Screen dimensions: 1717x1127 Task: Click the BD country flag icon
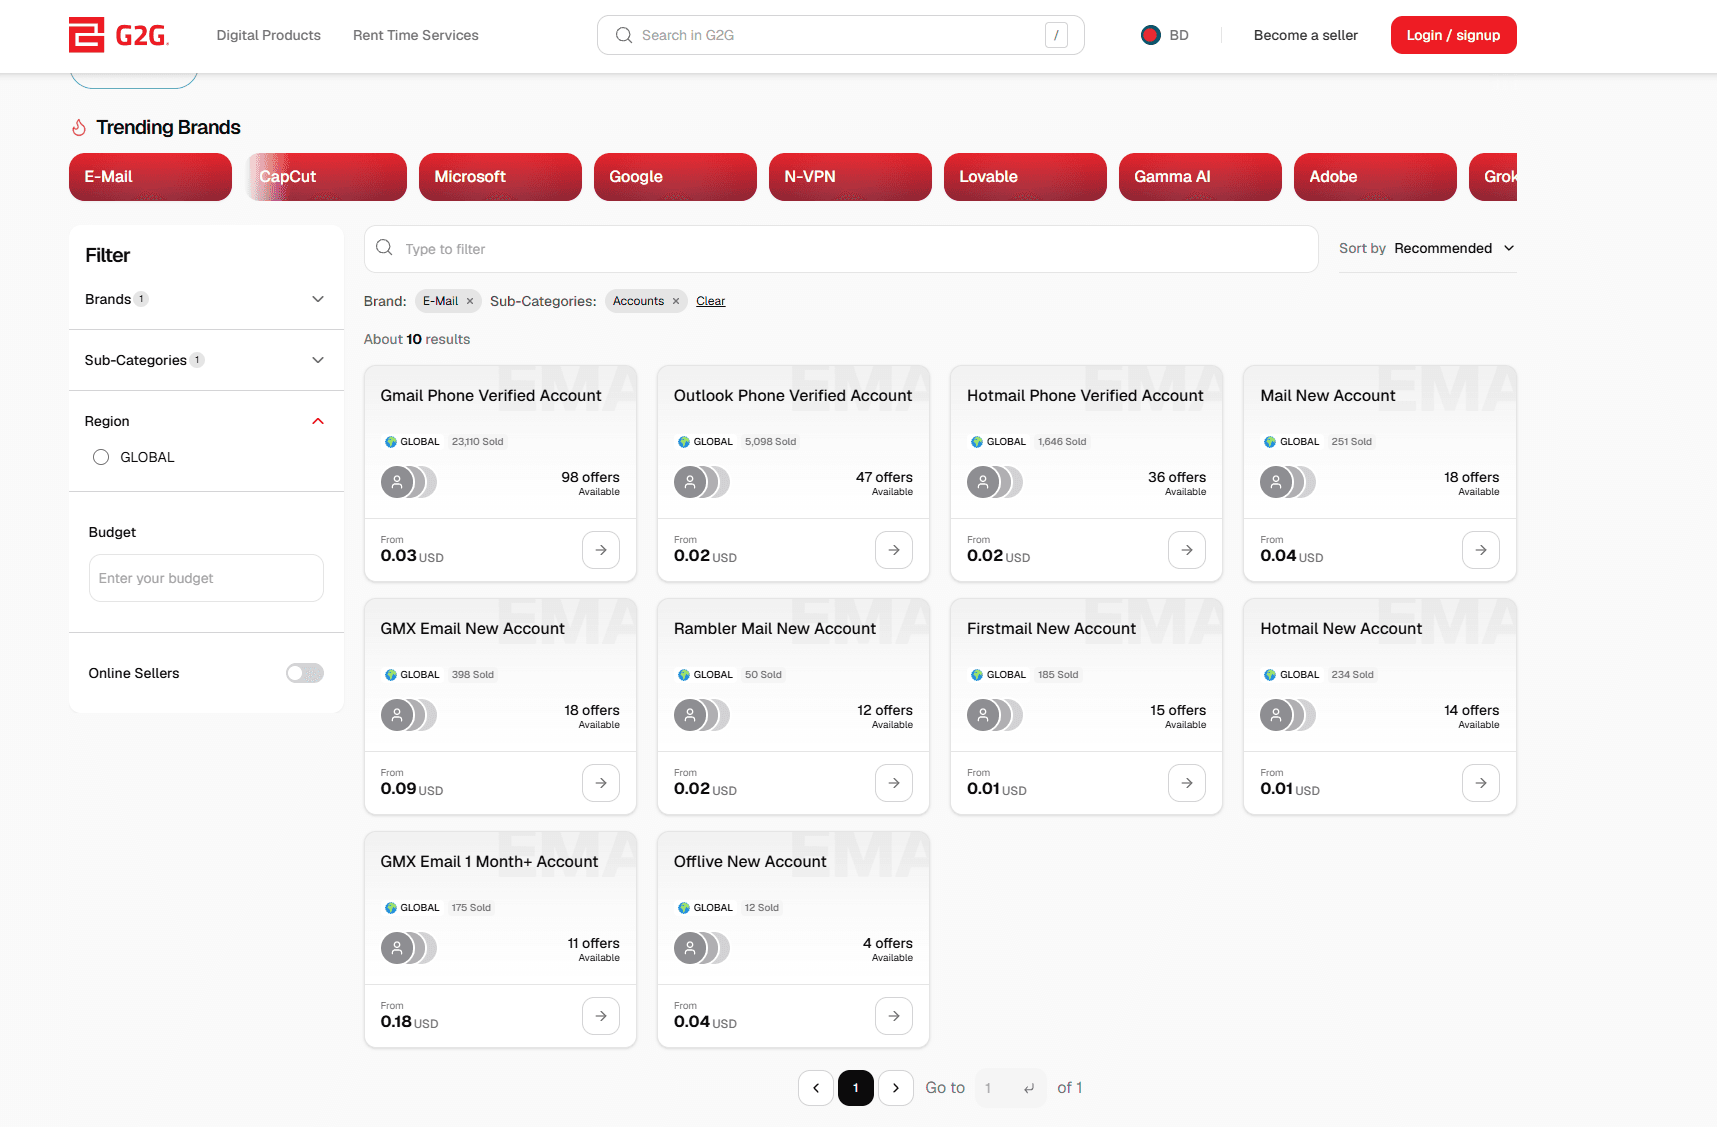(x=1151, y=35)
